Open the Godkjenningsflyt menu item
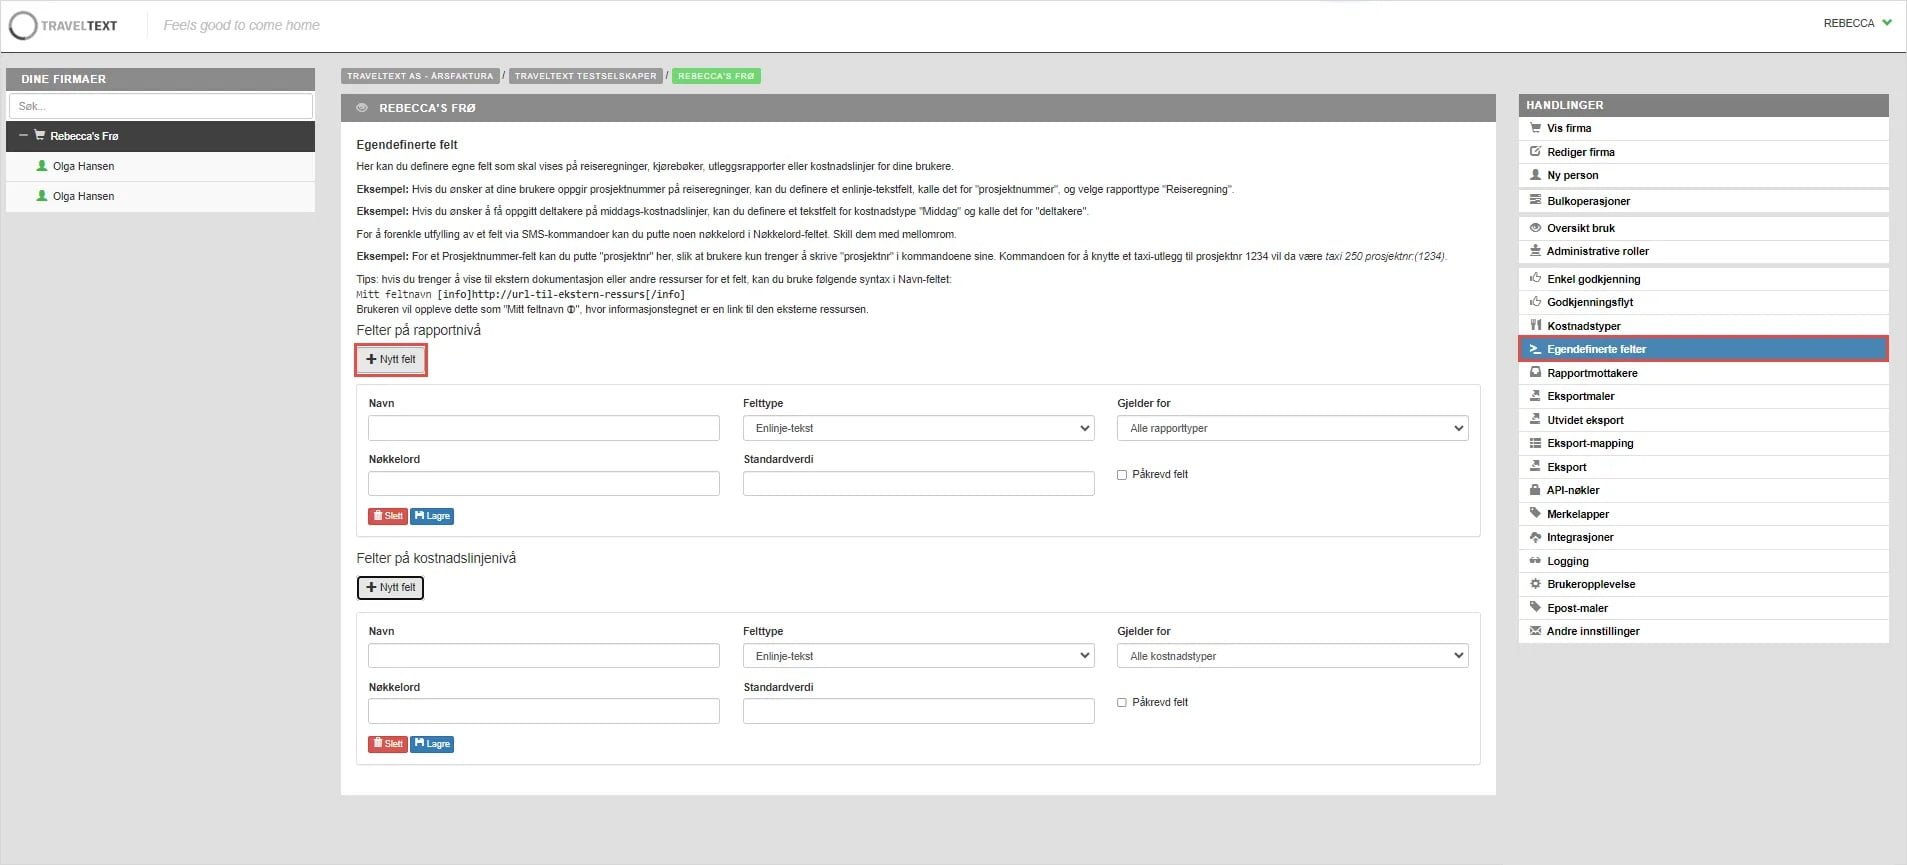This screenshot has height=865, width=1907. [1589, 302]
